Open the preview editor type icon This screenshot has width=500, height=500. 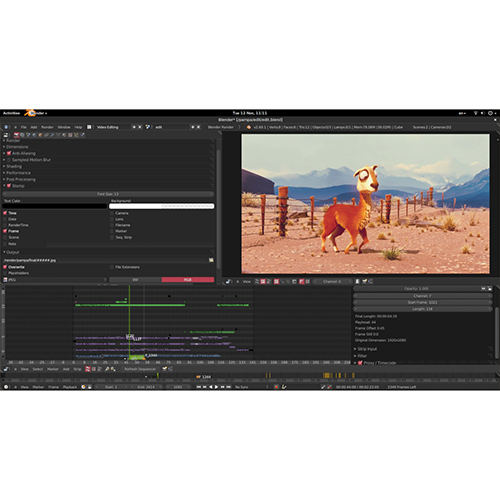[x=228, y=282]
